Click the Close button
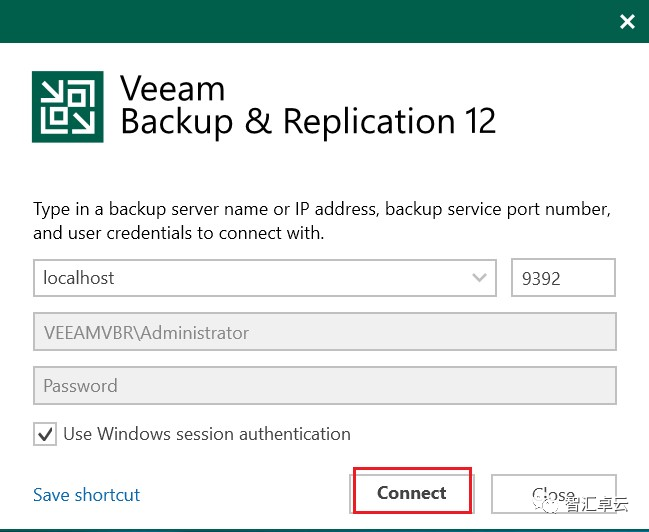 [553, 493]
